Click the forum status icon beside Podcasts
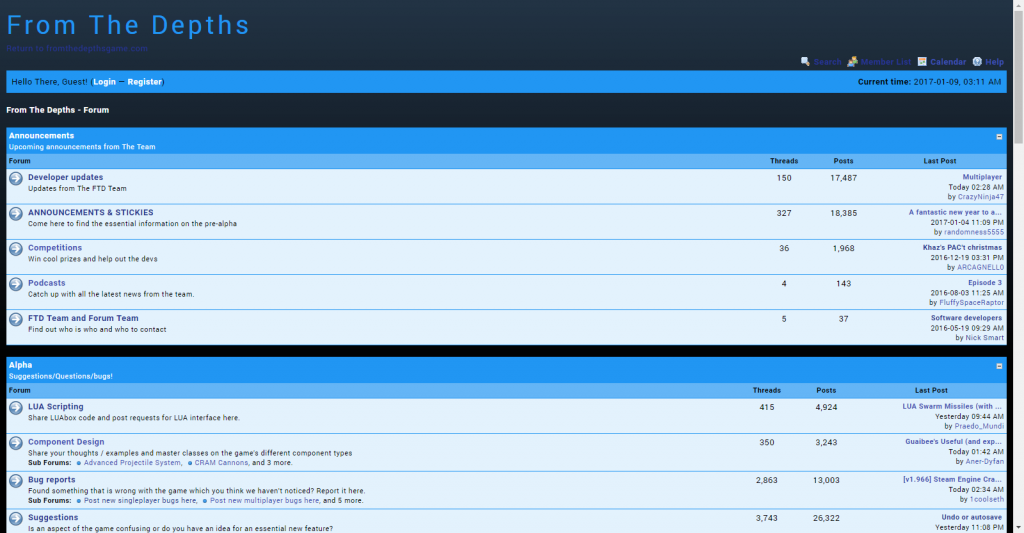This screenshot has height=533, width=1024. pyautogui.click(x=16, y=283)
